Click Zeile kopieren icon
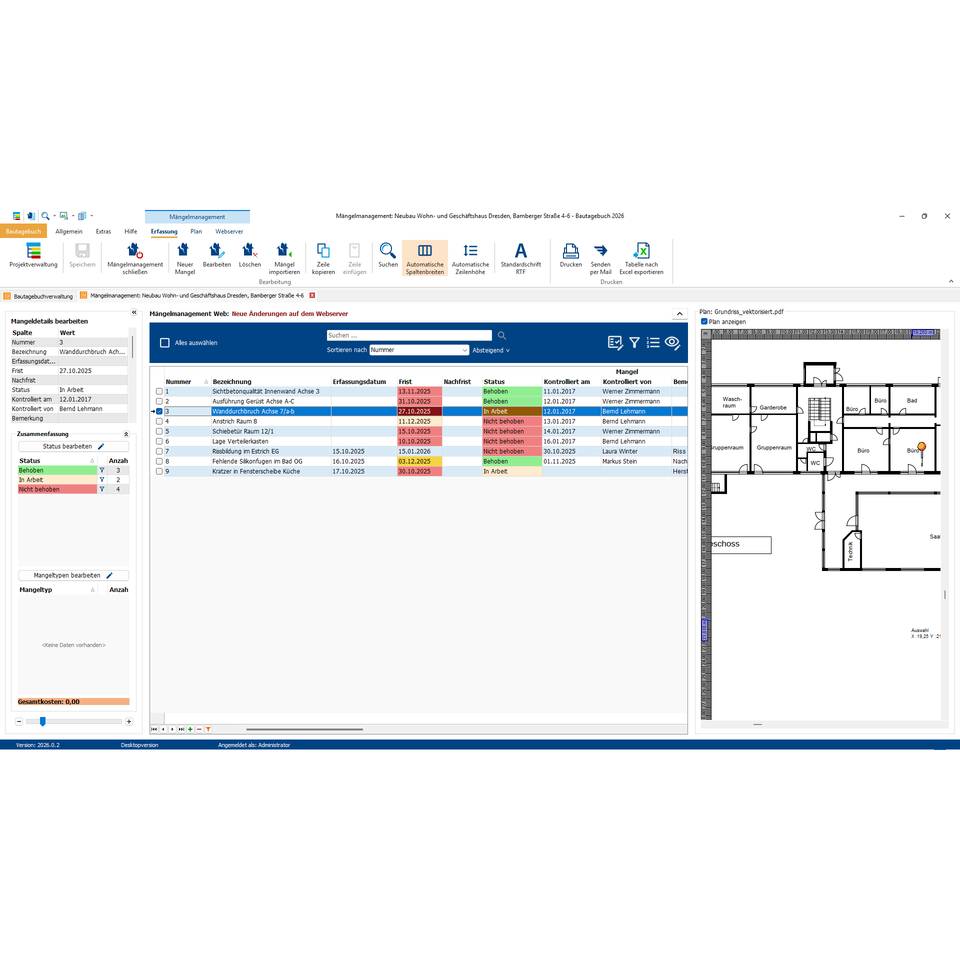 point(323,258)
